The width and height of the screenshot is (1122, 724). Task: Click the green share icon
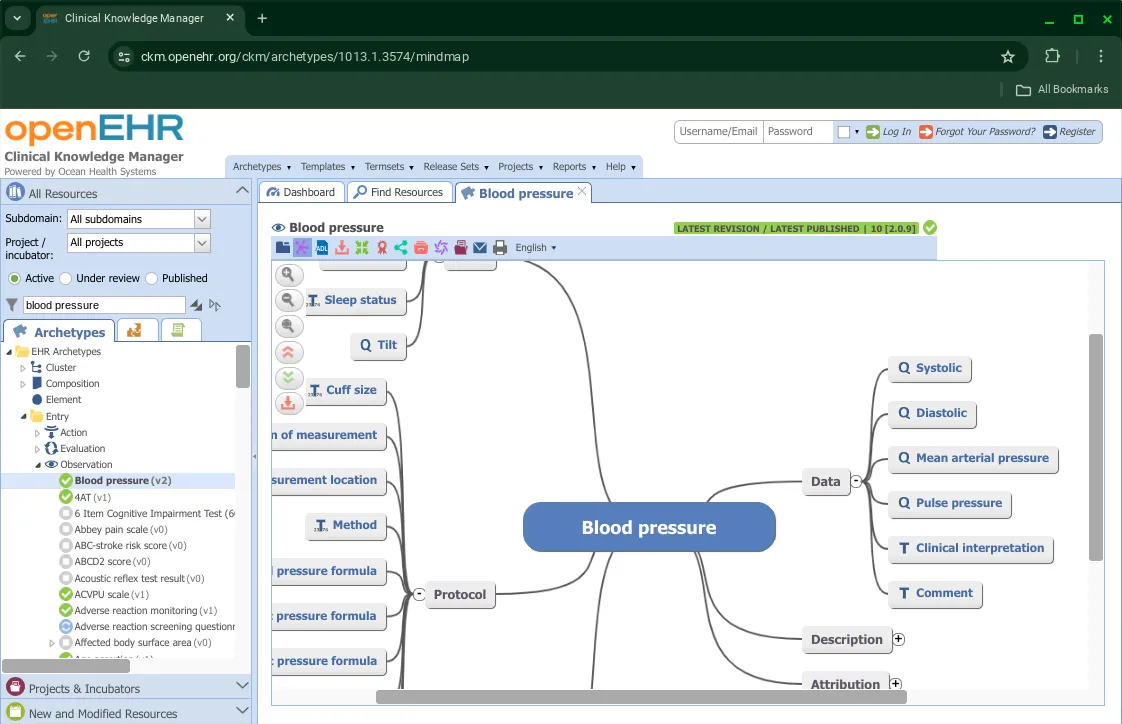(x=401, y=248)
